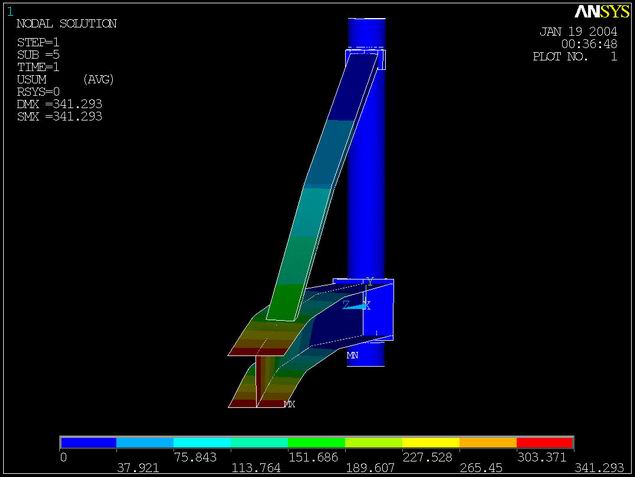Click the blue vertical column in the model
The image size is (635, 477).
pos(366,192)
